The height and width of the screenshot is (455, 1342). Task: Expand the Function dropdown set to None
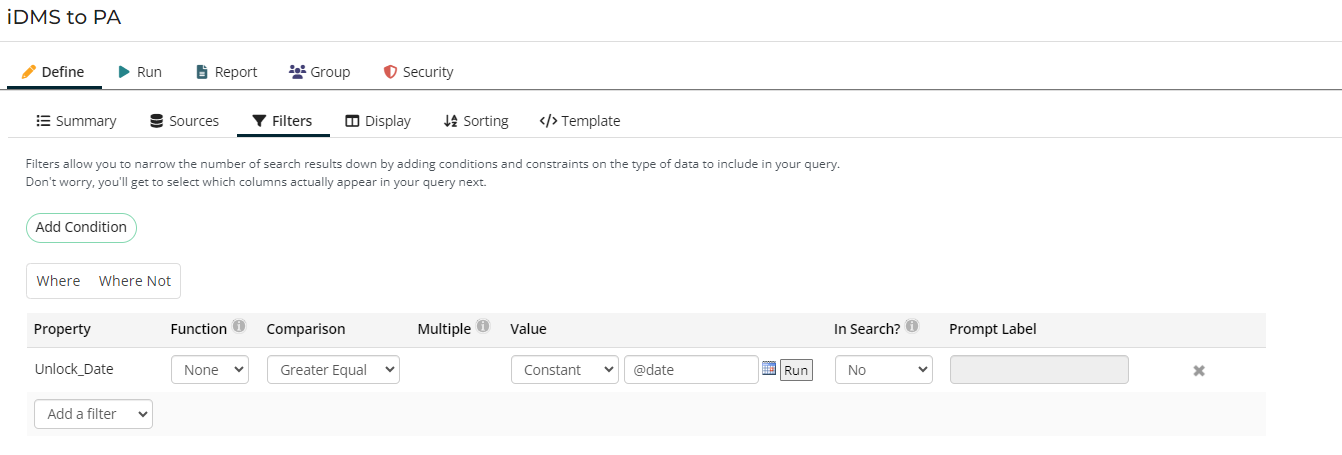click(x=210, y=370)
